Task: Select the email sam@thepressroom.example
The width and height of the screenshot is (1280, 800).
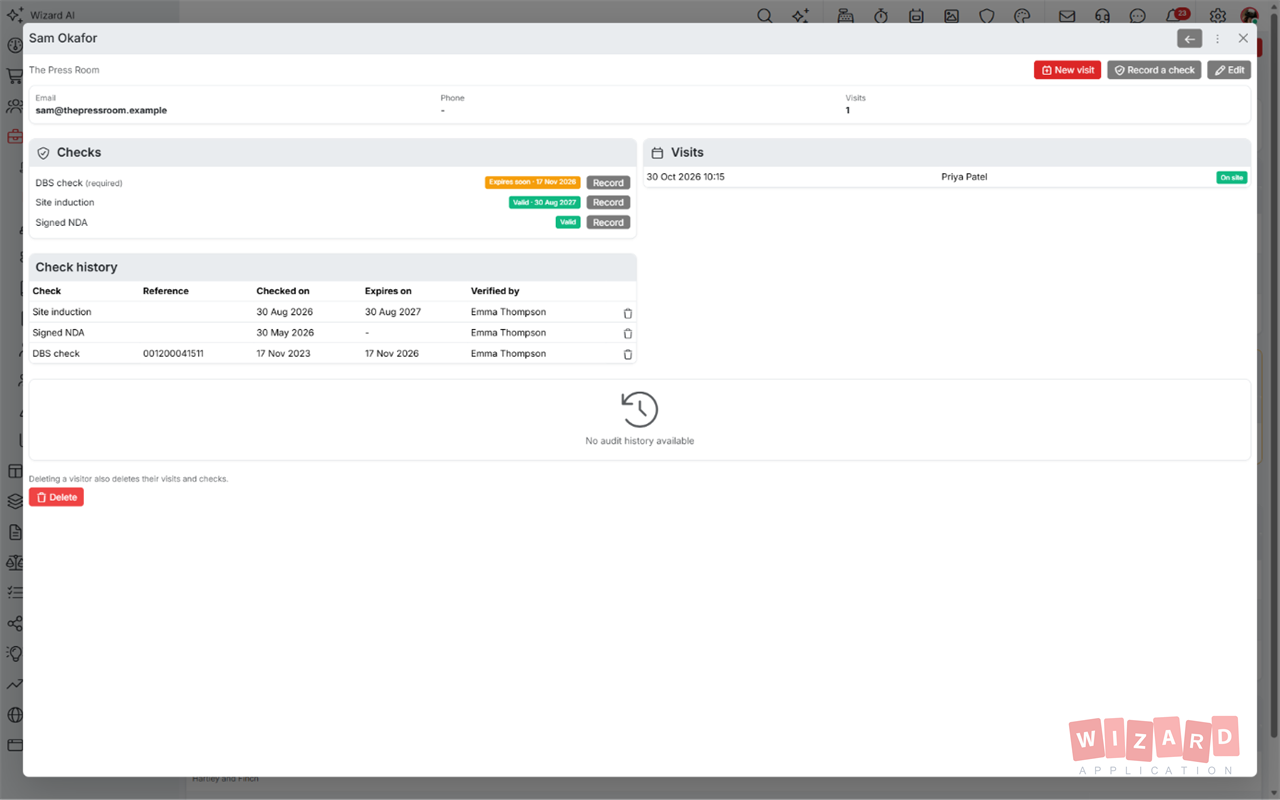Action: pyautogui.click(x=101, y=110)
